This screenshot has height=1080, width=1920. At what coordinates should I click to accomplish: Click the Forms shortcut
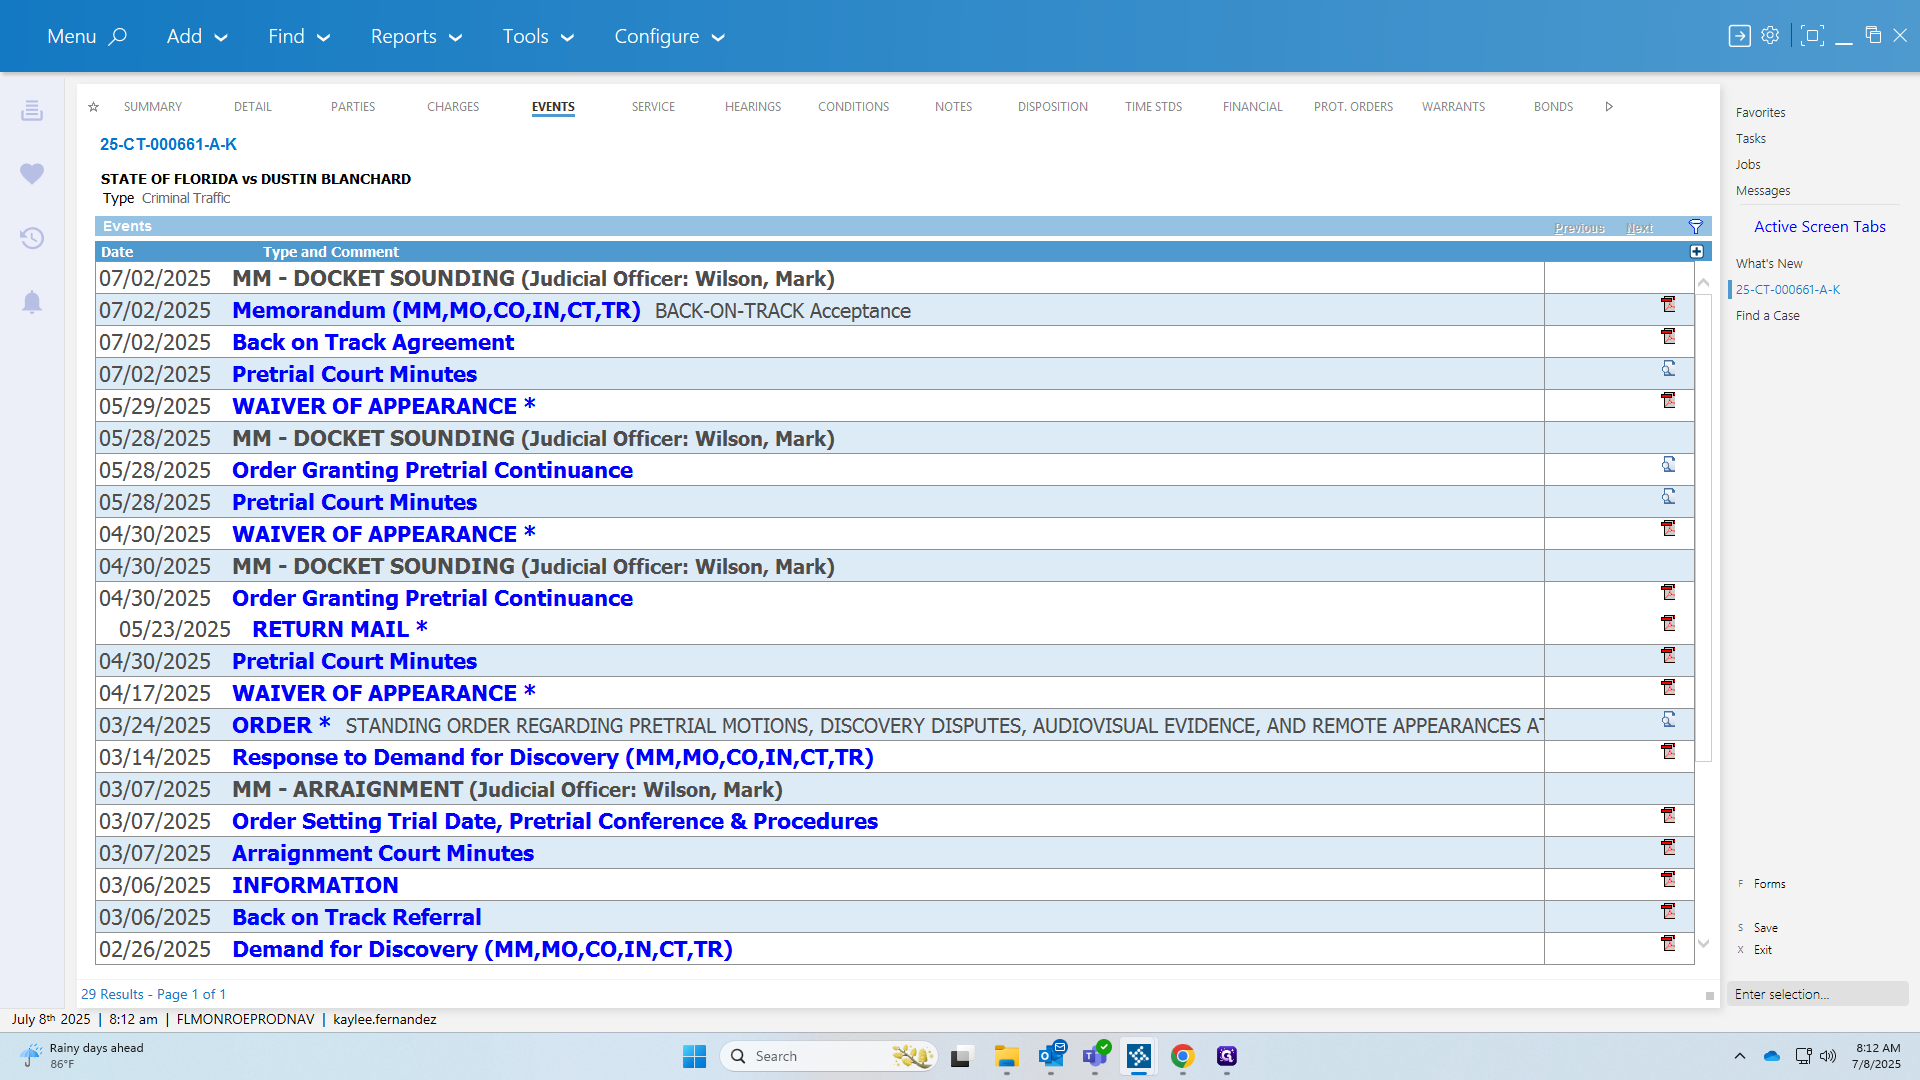tap(1769, 884)
